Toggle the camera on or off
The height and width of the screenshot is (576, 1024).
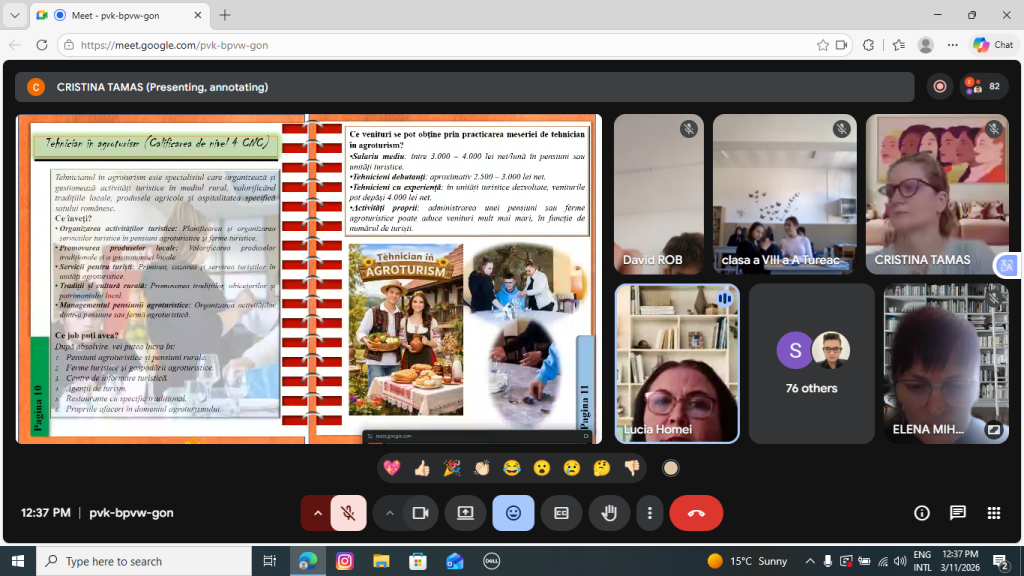tap(420, 513)
